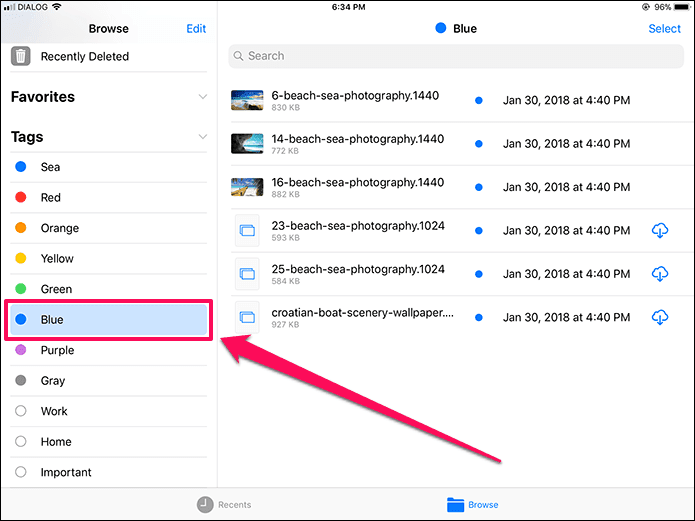Click the blue tag dot of 6-beach-sea-photography
Image resolution: width=695 pixels, height=521 pixels.
click(x=479, y=101)
